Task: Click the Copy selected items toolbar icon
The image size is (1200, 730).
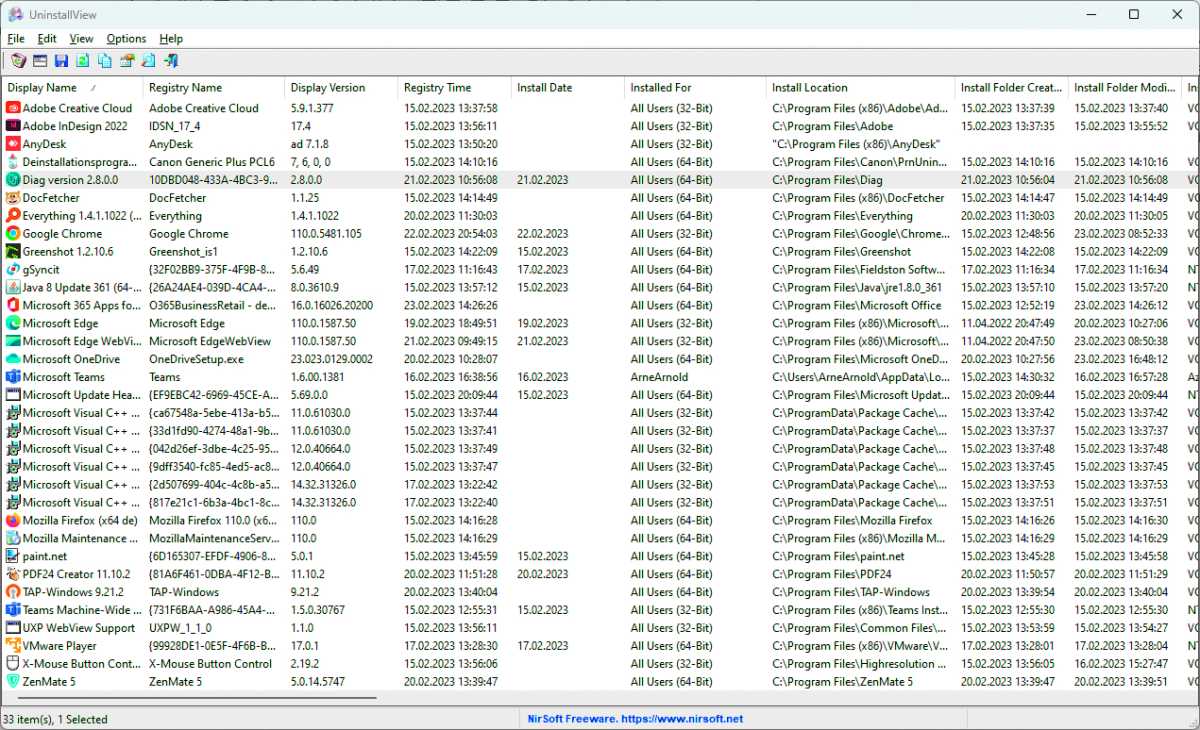Action: tap(105, 61)
